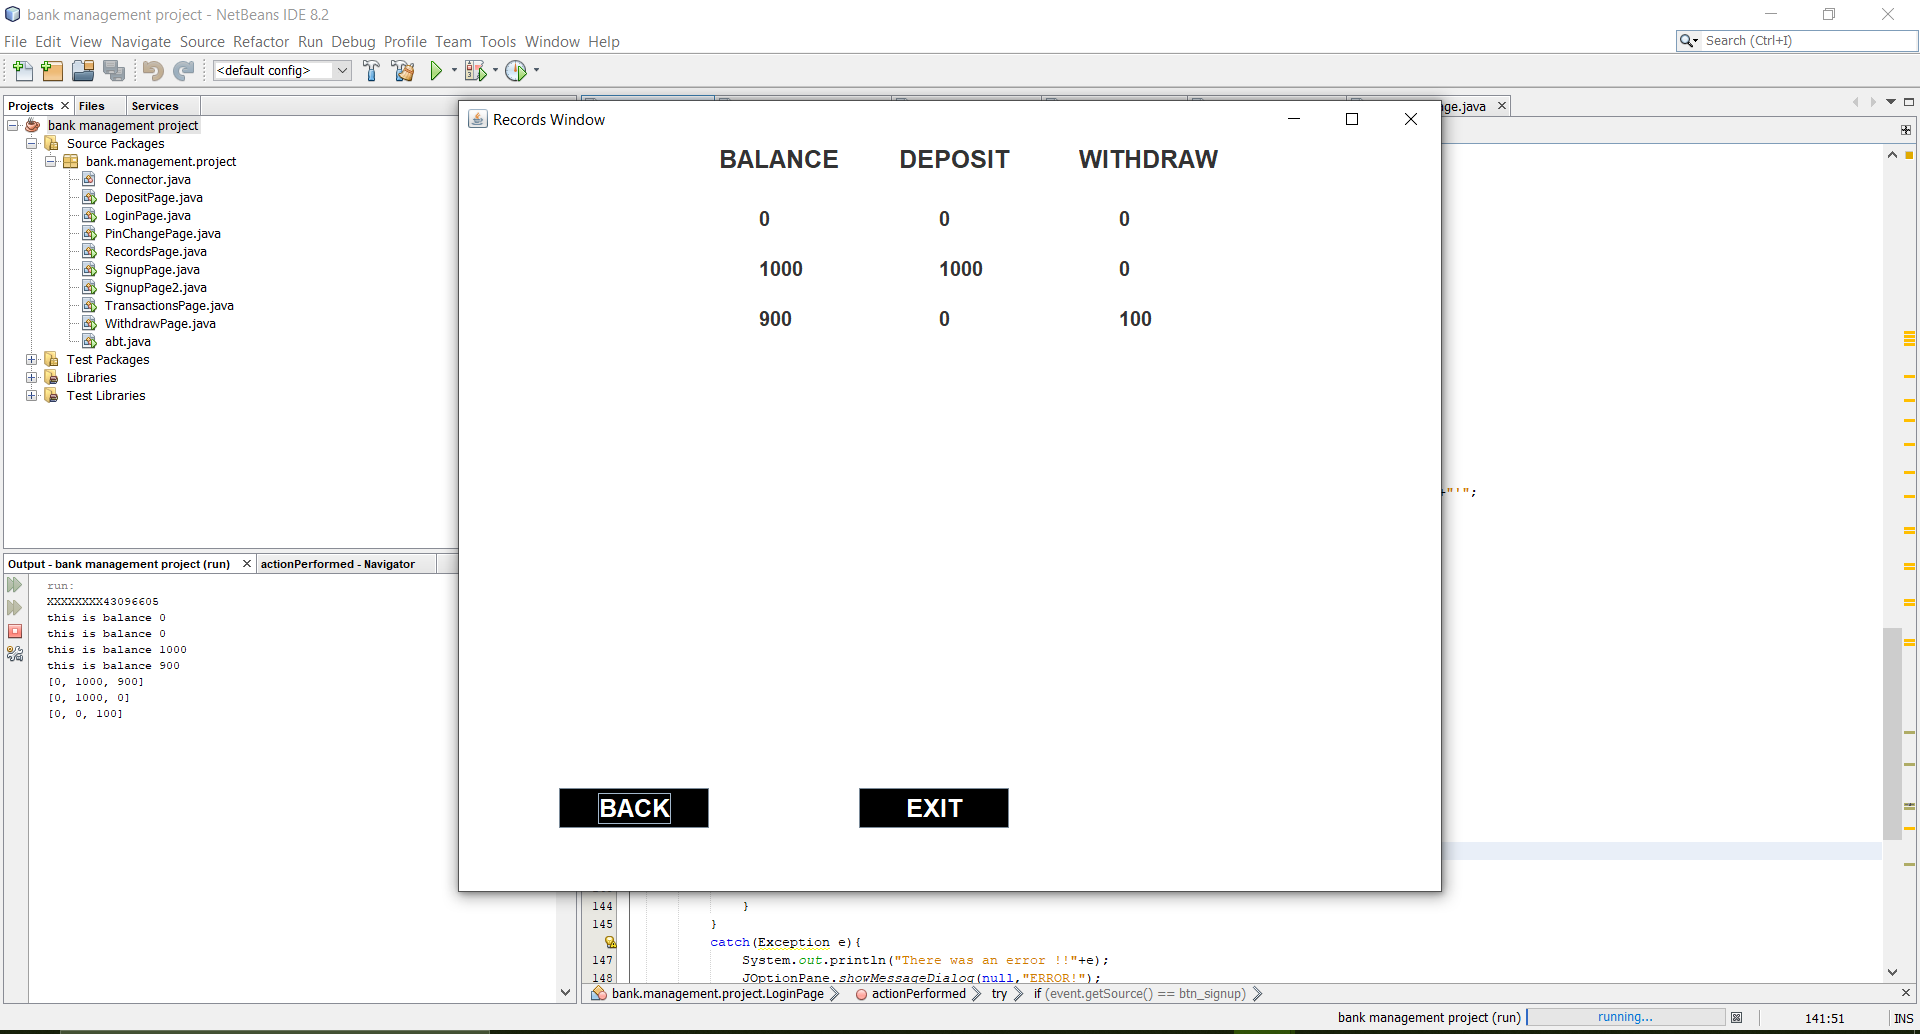This screenshot has width=1920, height=1034.
Task: Collapse the Source Packages node
Action: 32,143
